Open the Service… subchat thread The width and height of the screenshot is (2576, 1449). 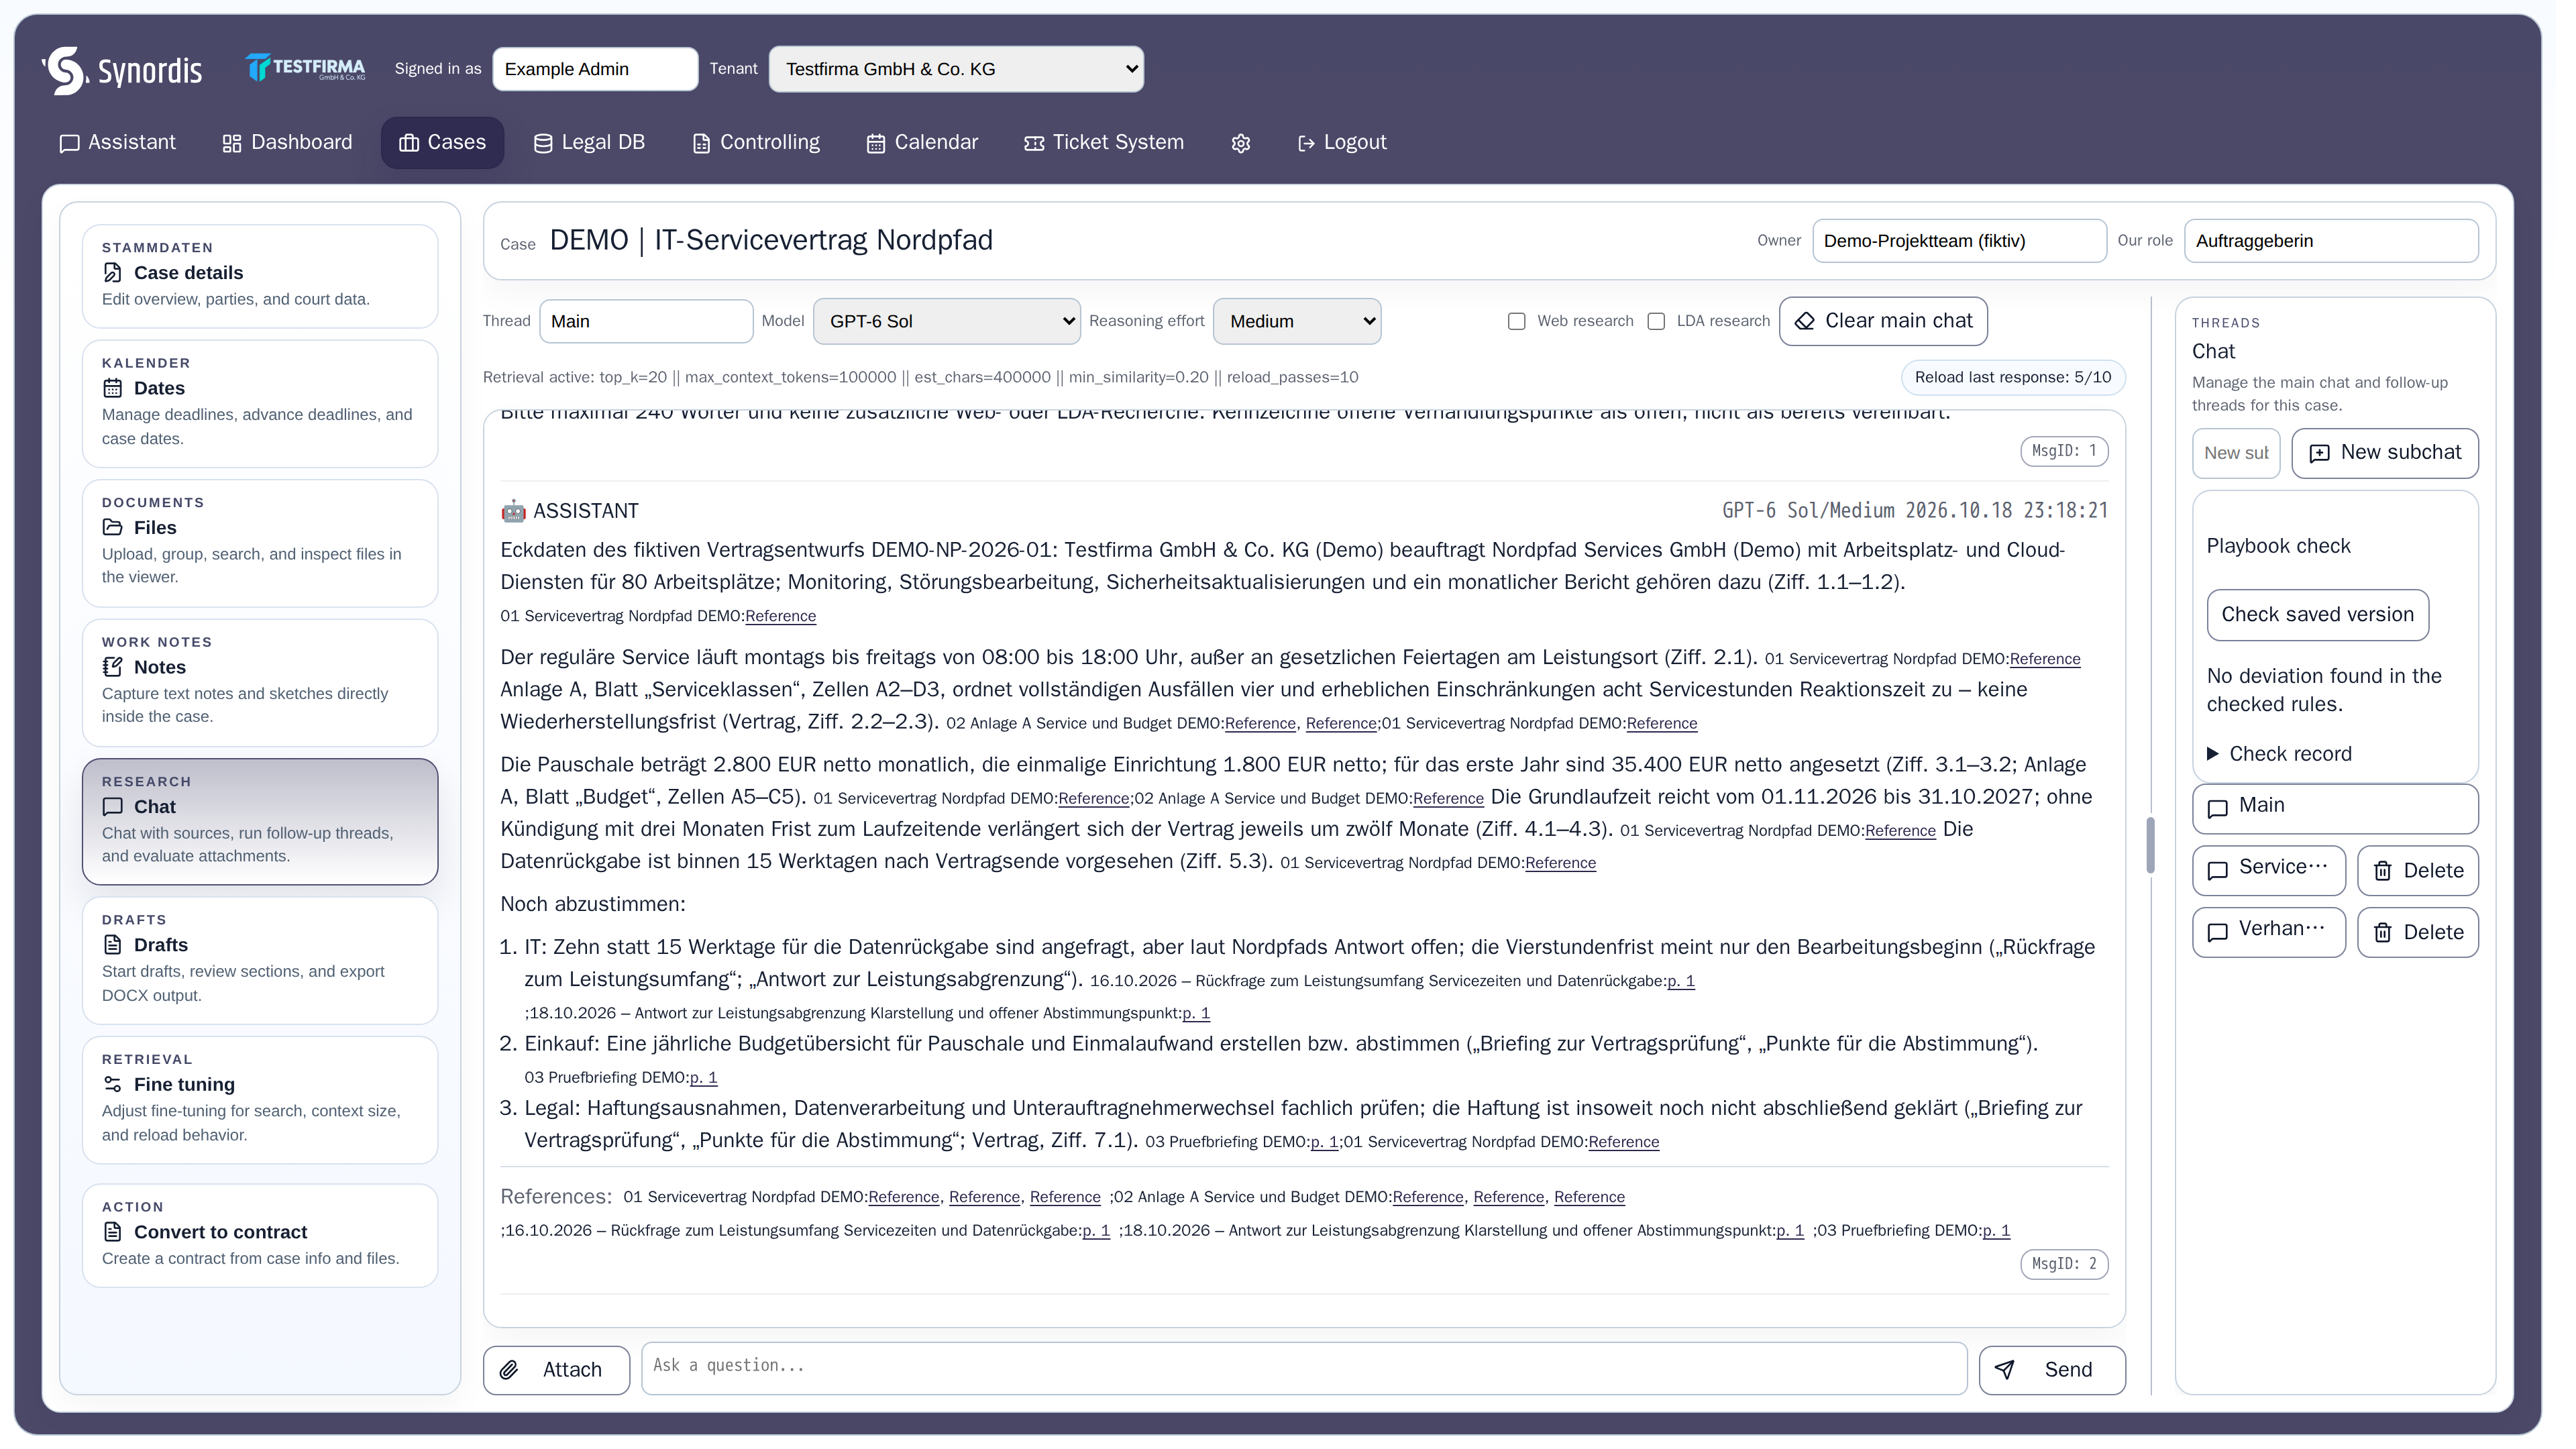(x=2288, y=877)
